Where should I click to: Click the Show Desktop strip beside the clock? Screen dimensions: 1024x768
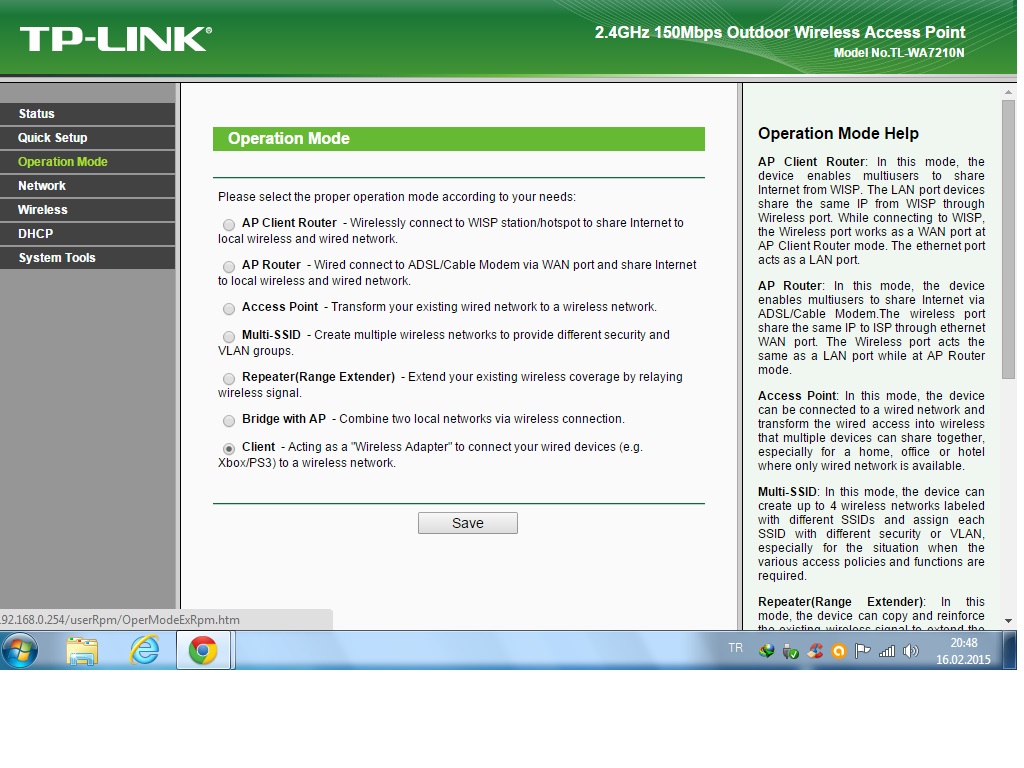coord(1012,650)
